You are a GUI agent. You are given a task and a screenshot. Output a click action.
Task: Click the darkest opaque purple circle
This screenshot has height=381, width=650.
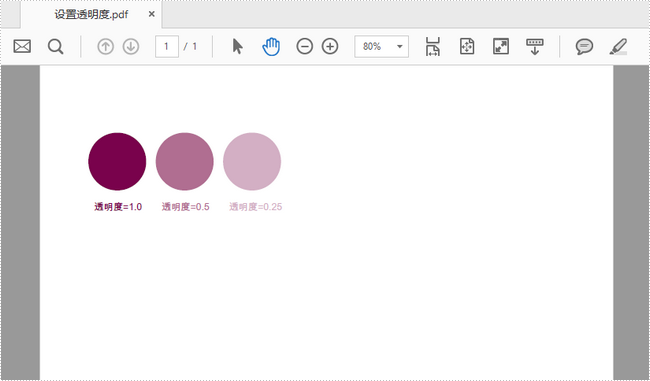coord(117,162)
